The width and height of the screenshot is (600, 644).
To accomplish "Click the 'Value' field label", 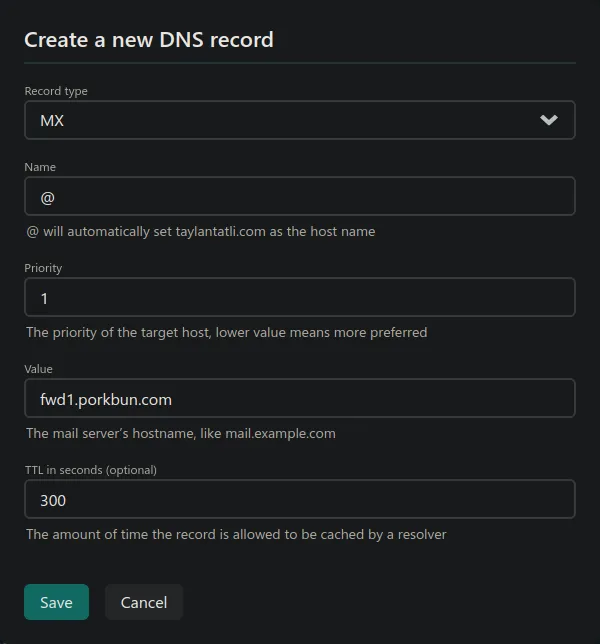I will 38,369.
